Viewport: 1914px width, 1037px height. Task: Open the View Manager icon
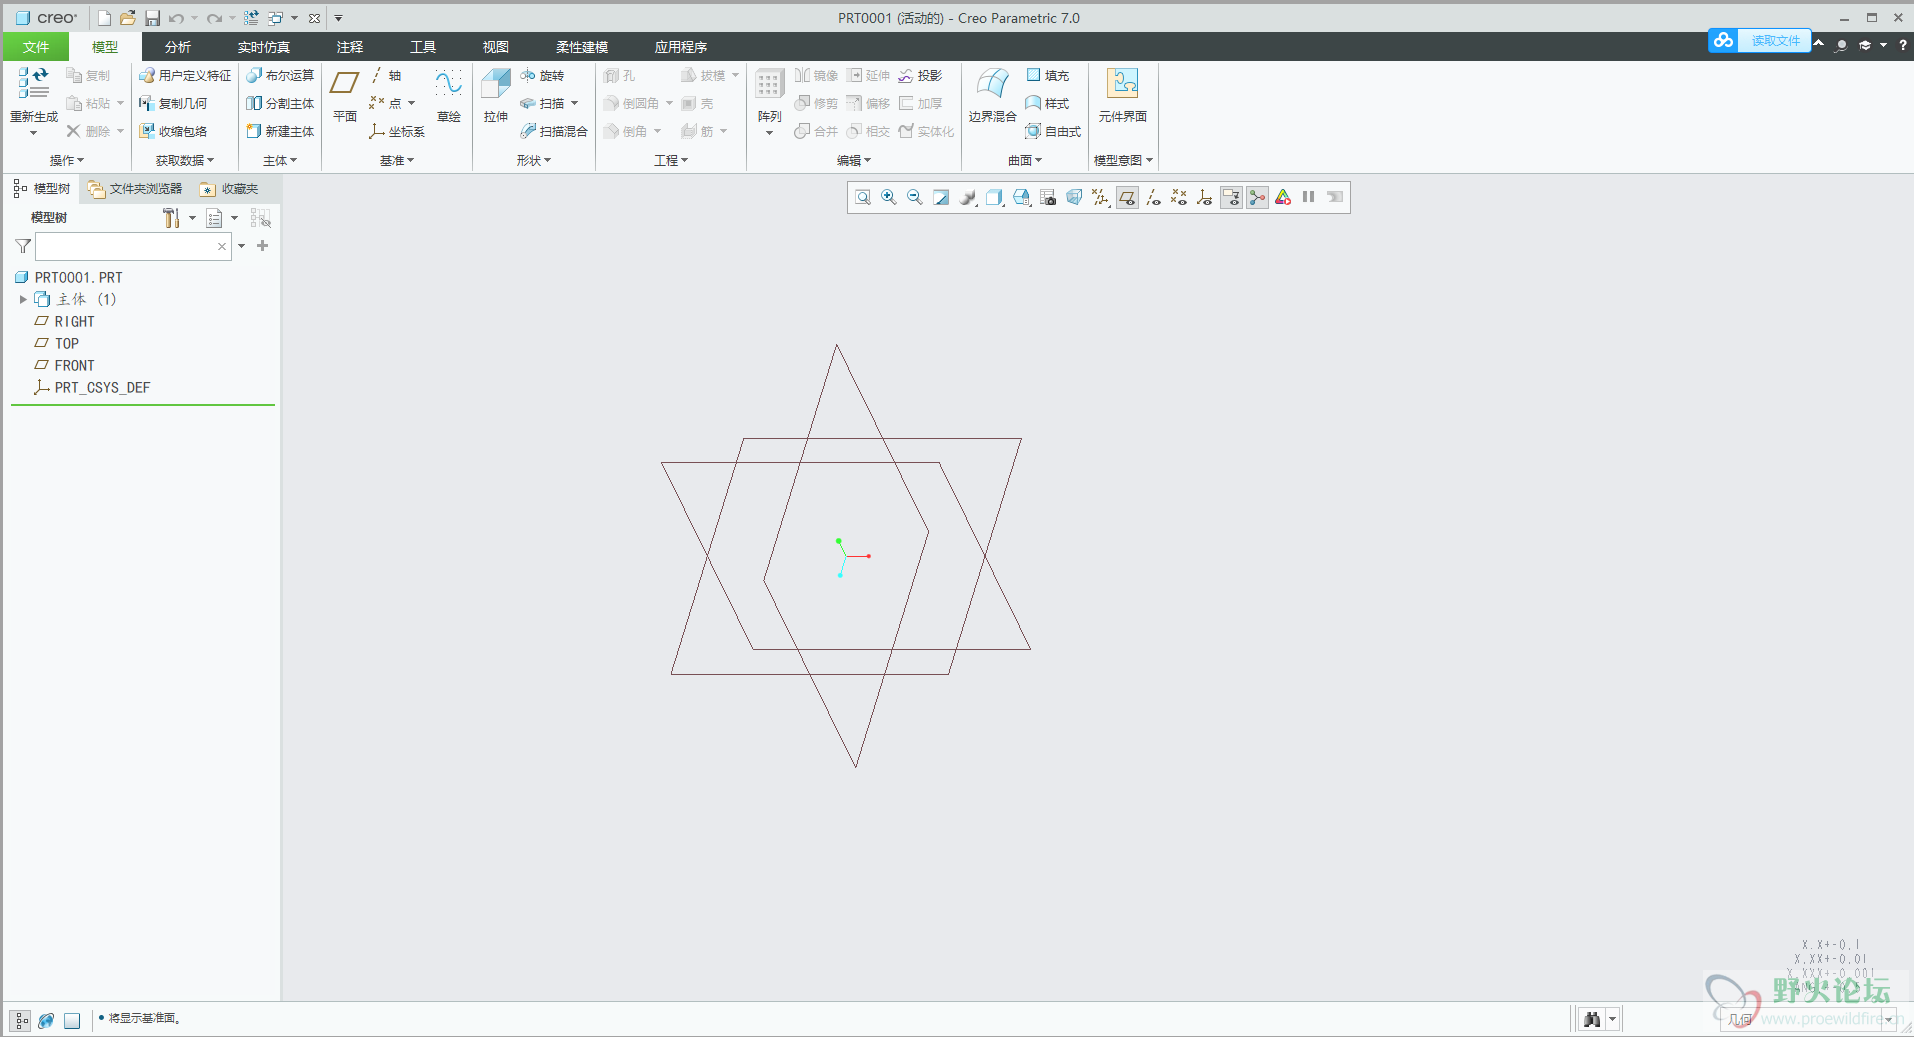point(1048,198)
